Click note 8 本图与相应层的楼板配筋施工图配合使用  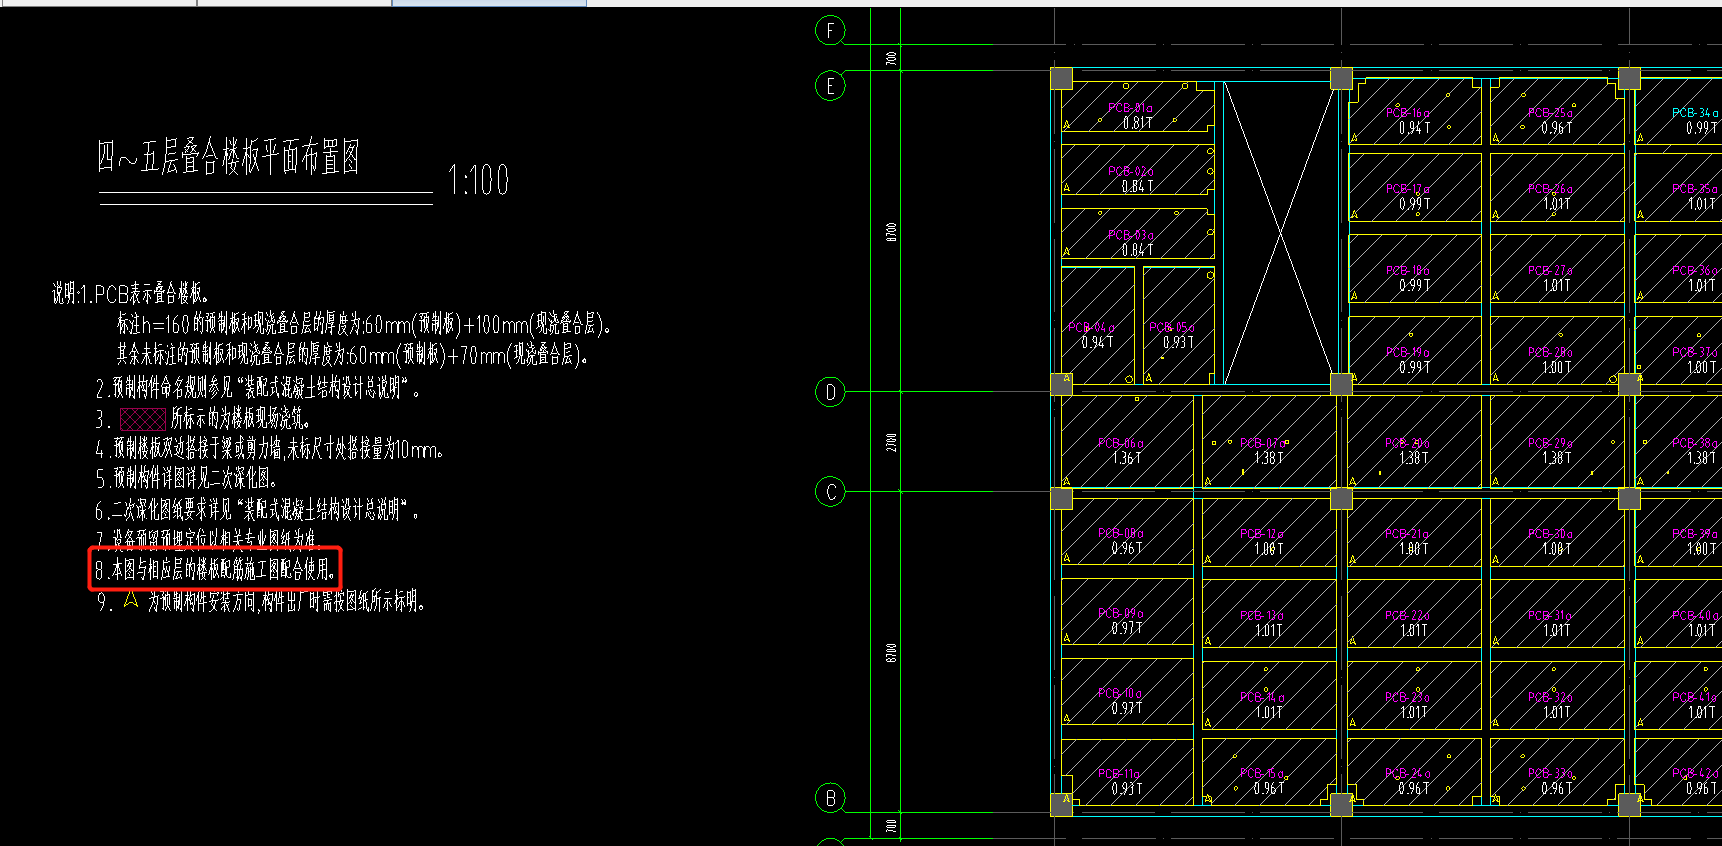[x=215, y=570]
